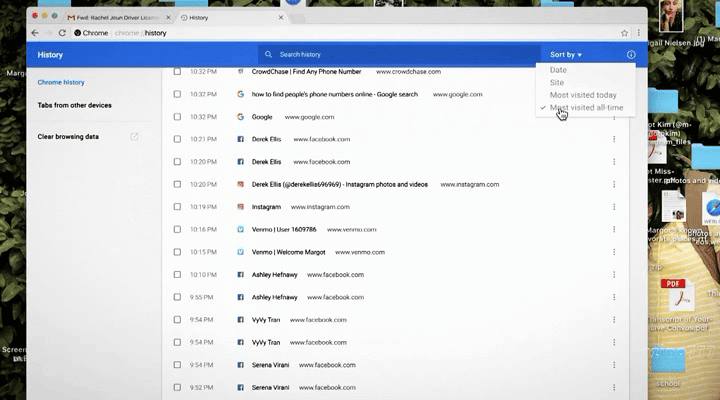
Task: Open the more-actions menu for the Instagram 10:19 PM entry
Action: (614, 207)
